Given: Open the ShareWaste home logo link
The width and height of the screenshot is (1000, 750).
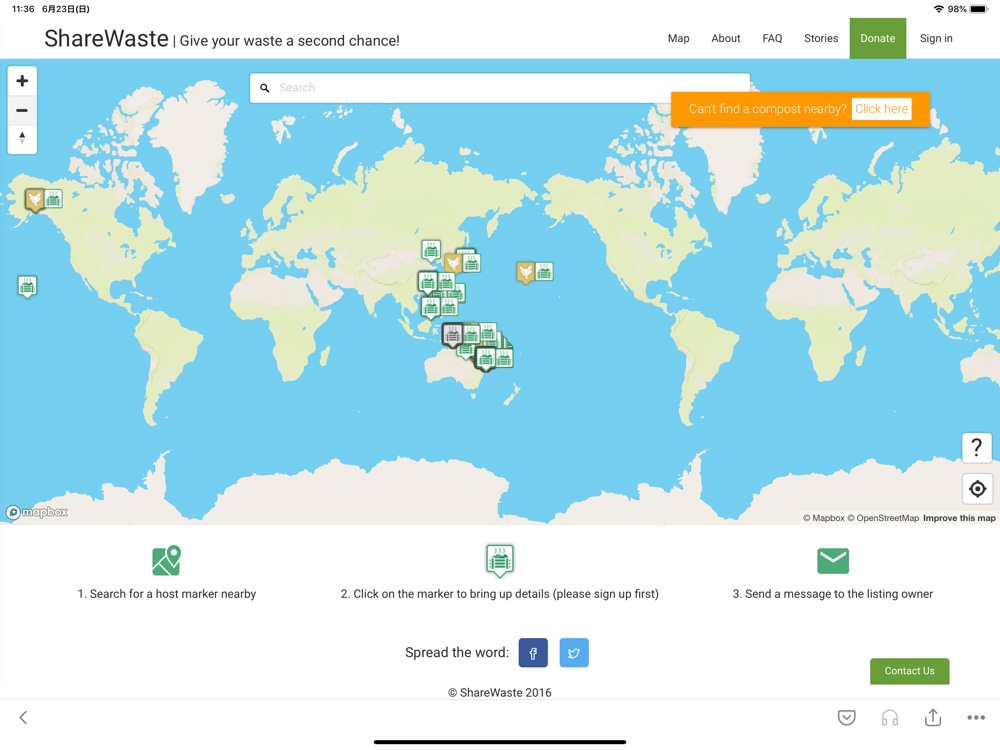Looking at the screenshot, I should (x=107, y=39).
